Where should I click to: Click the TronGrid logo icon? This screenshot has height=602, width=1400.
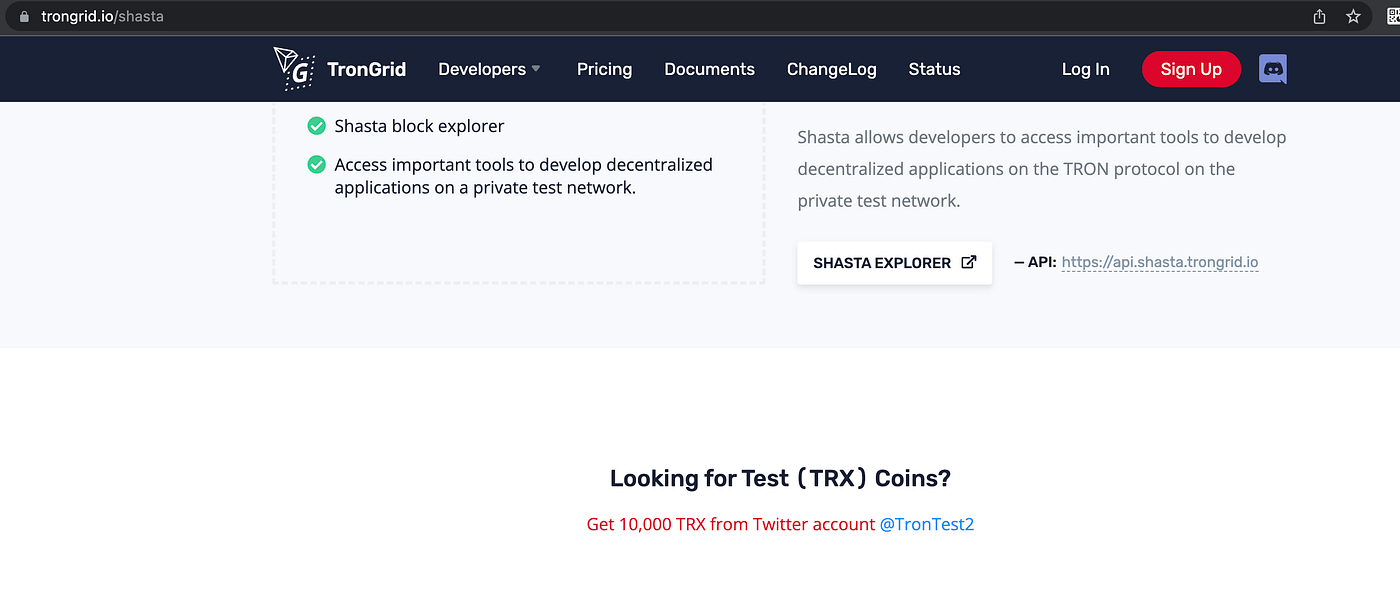[294, 69]
